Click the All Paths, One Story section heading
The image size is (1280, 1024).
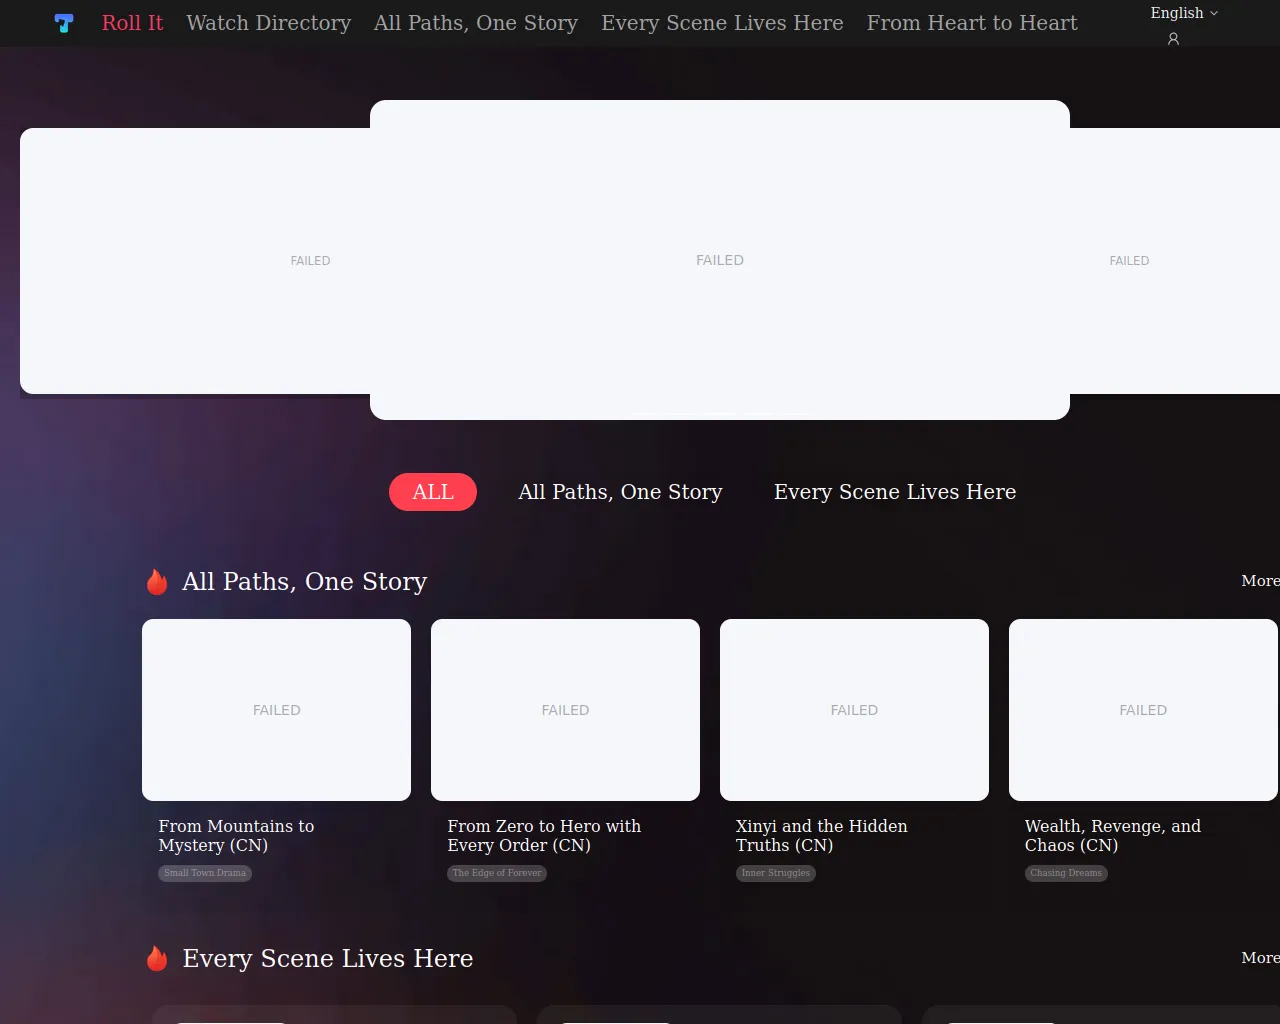[304, 582]
